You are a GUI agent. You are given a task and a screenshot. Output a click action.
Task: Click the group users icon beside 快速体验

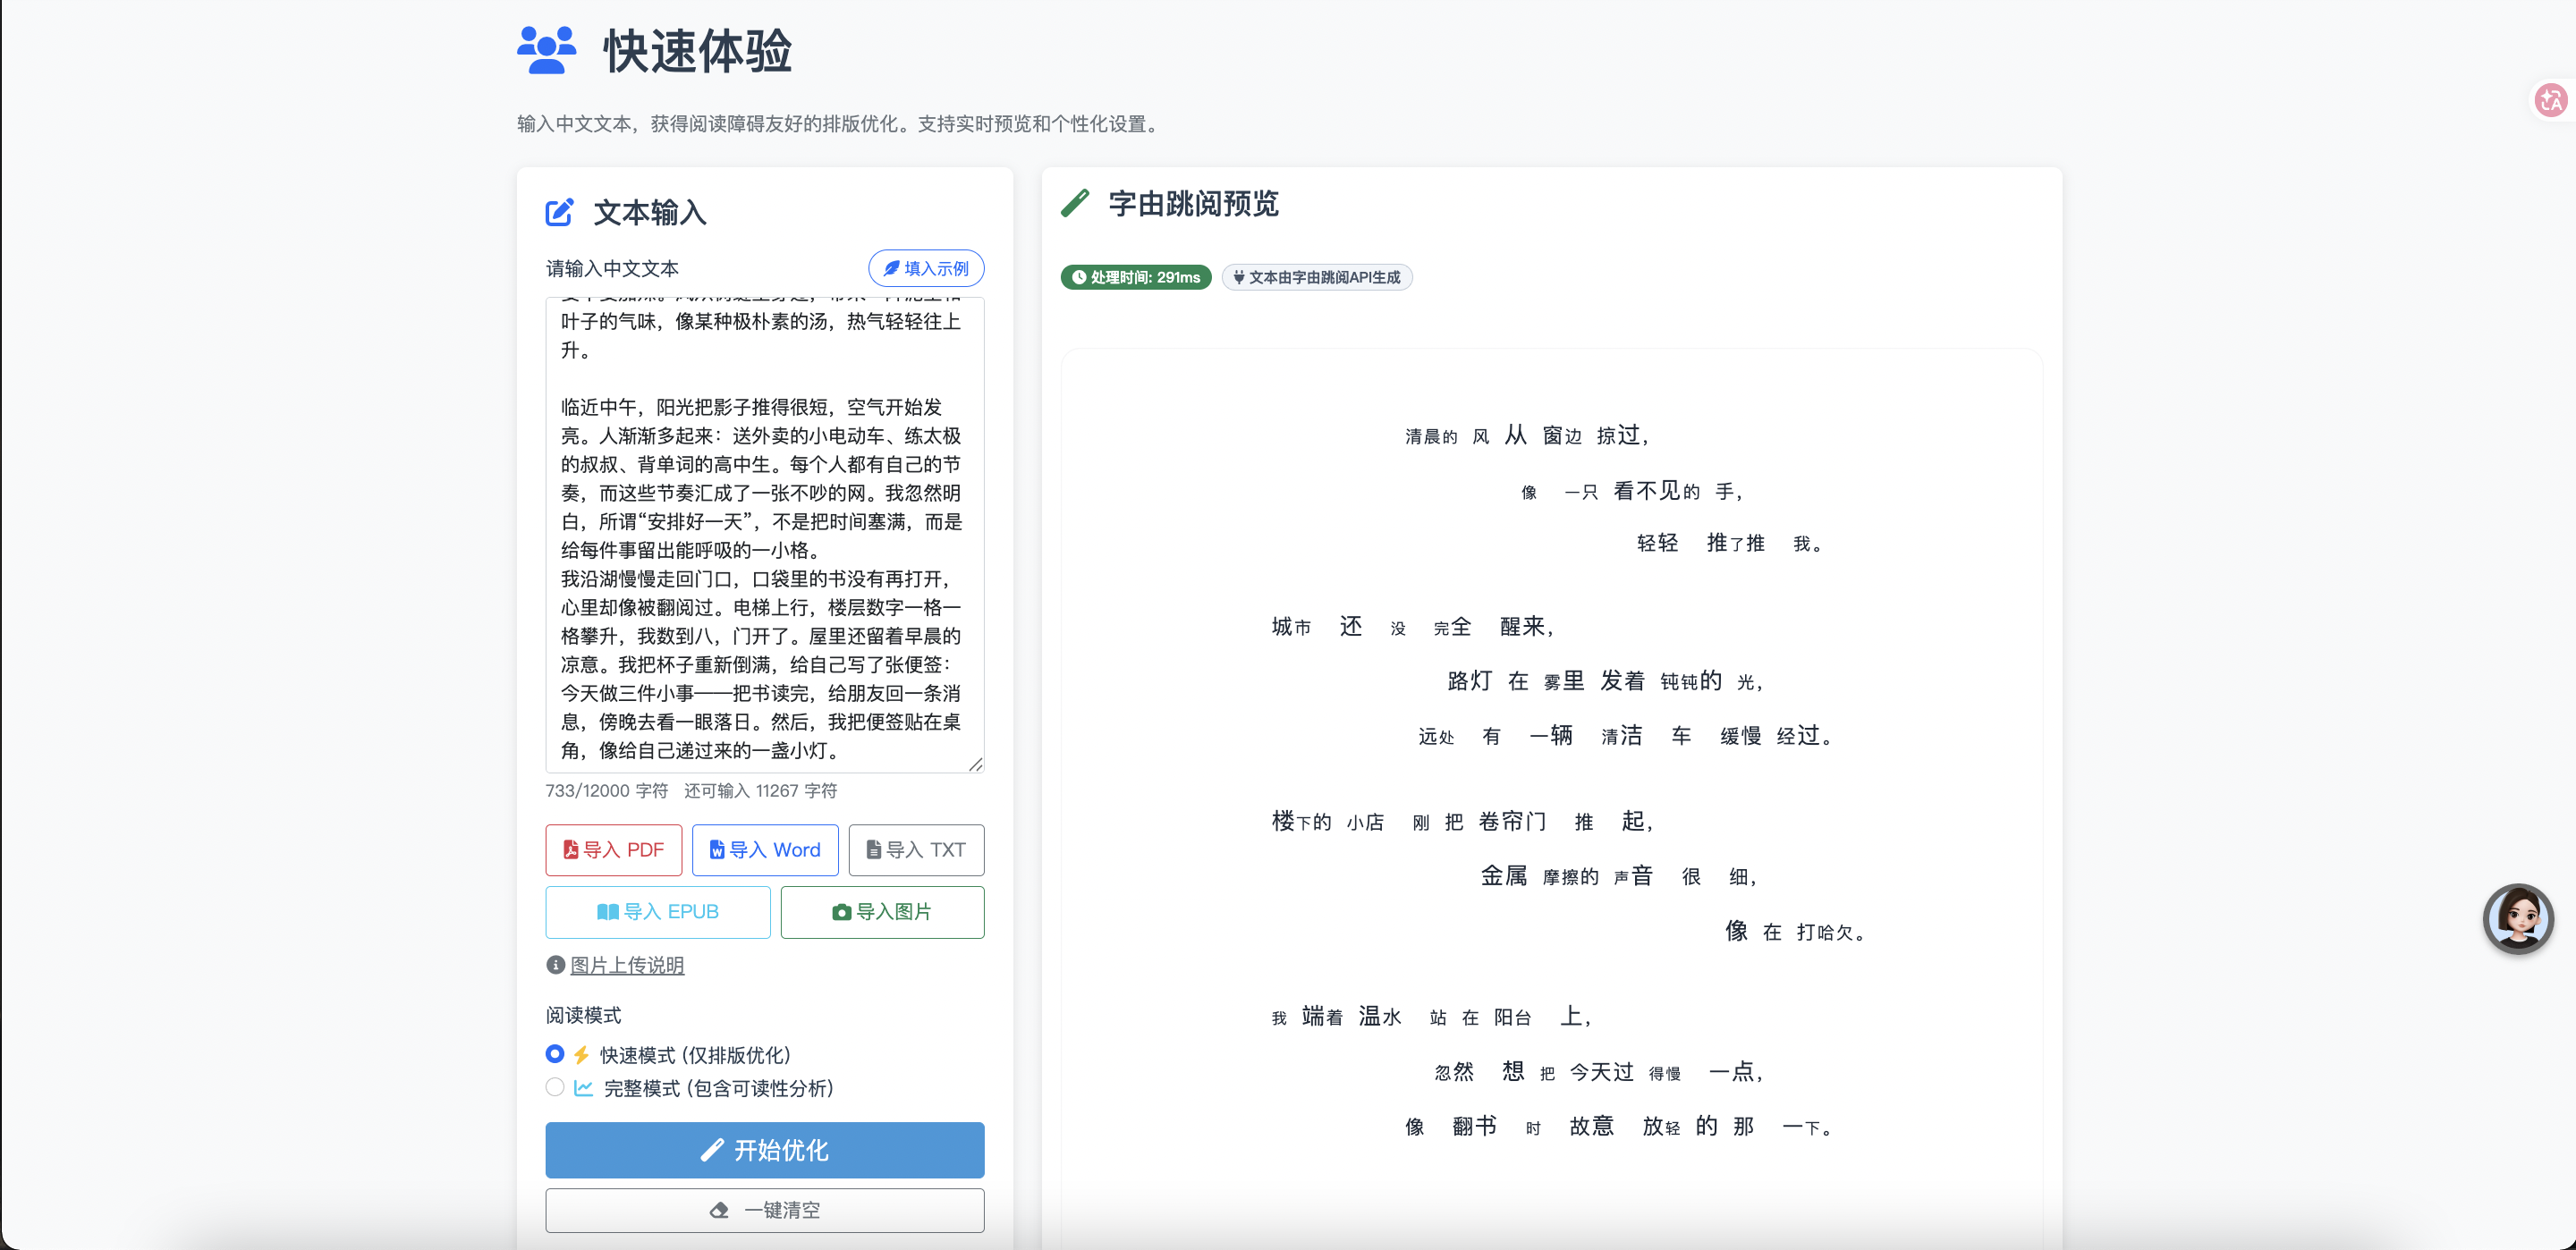pyautogui.click(x=546, y=50)
